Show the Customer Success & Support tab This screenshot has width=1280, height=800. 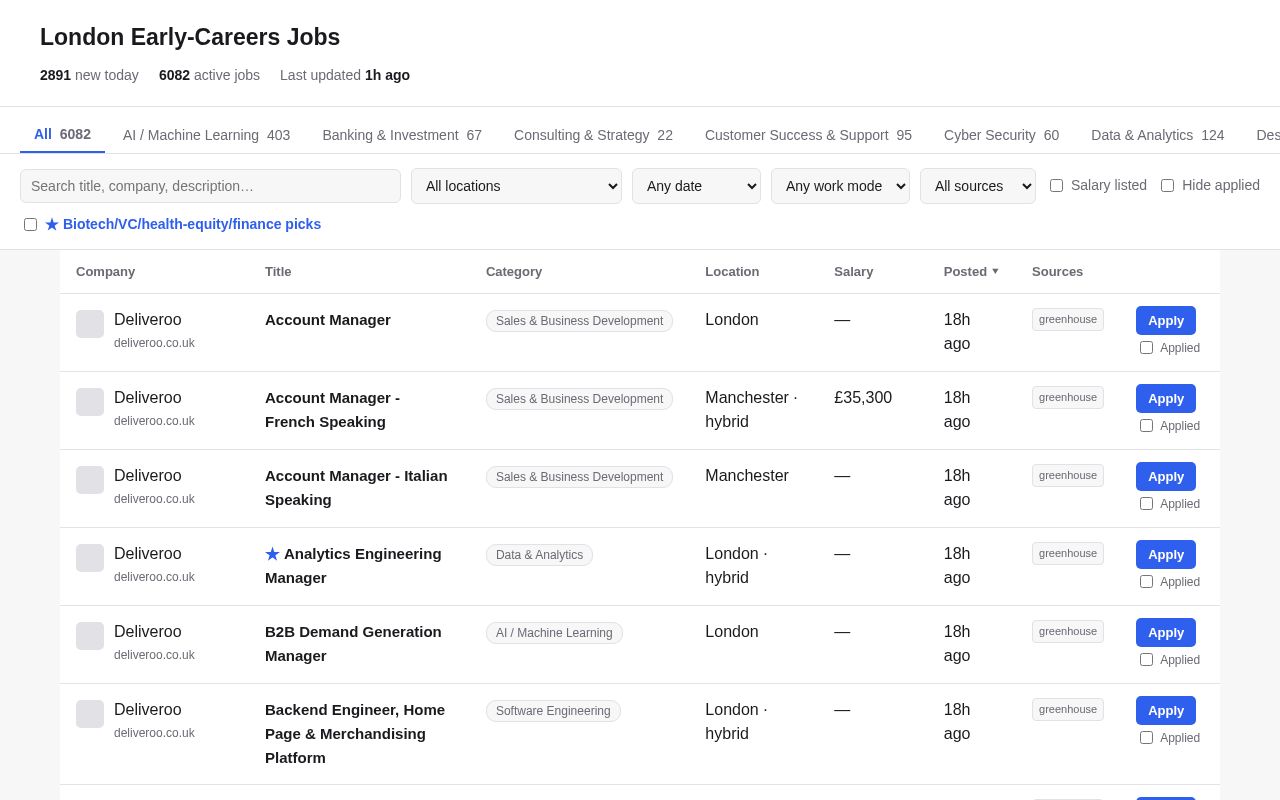[808, 135]
